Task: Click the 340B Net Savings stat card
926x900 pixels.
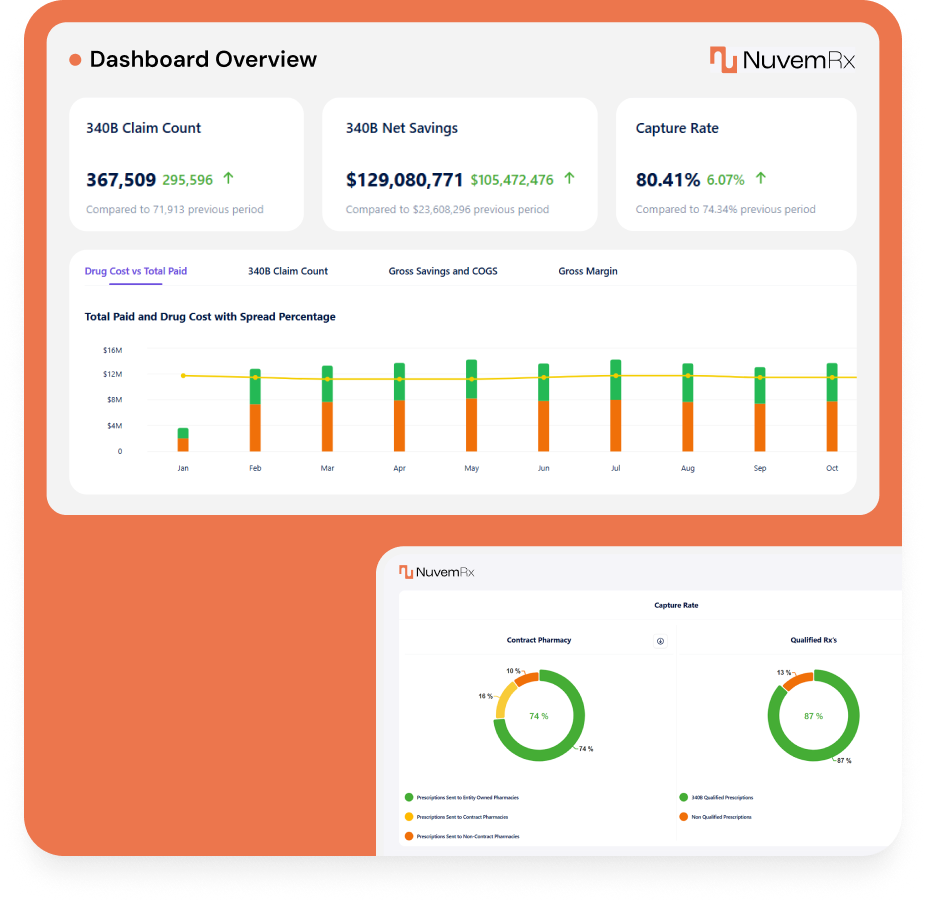Action: point(460,163)
